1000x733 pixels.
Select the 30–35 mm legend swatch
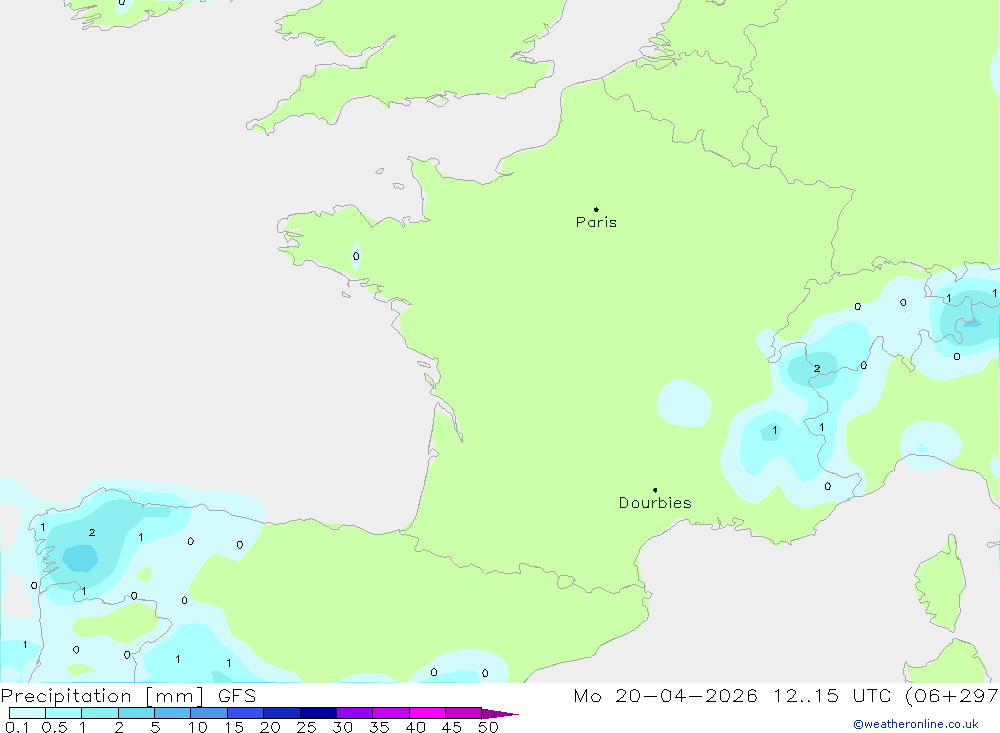click(x=354, y=713)
